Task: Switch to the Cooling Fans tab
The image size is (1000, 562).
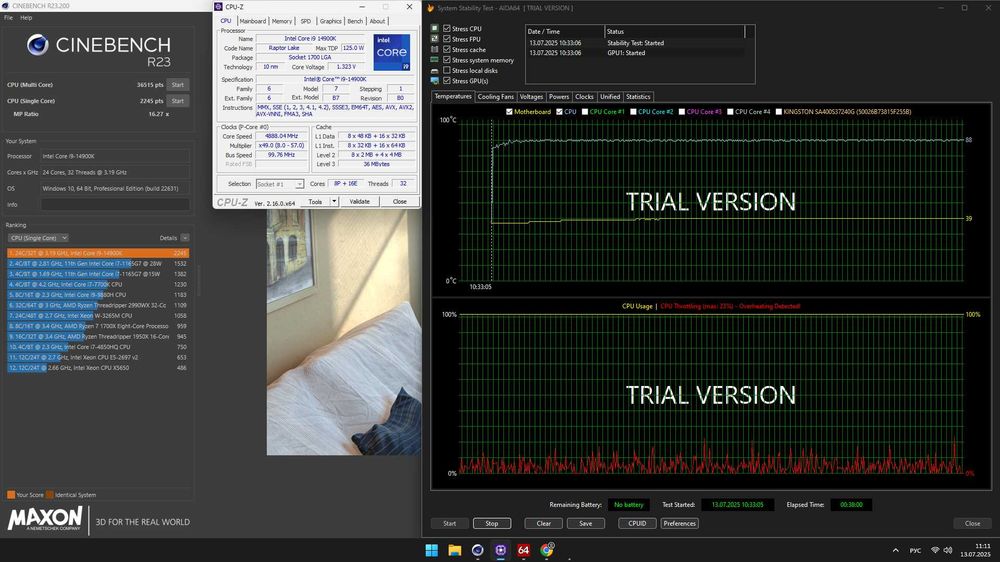Action: (x=496, y=97)
